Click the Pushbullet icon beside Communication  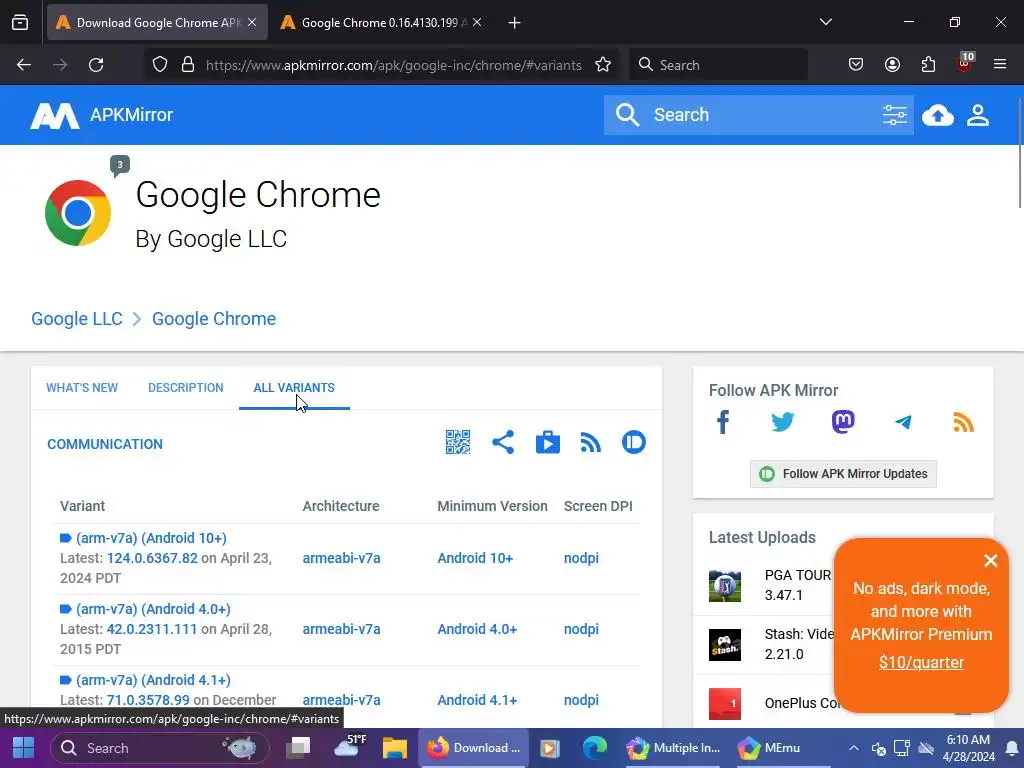click(633, 442)
